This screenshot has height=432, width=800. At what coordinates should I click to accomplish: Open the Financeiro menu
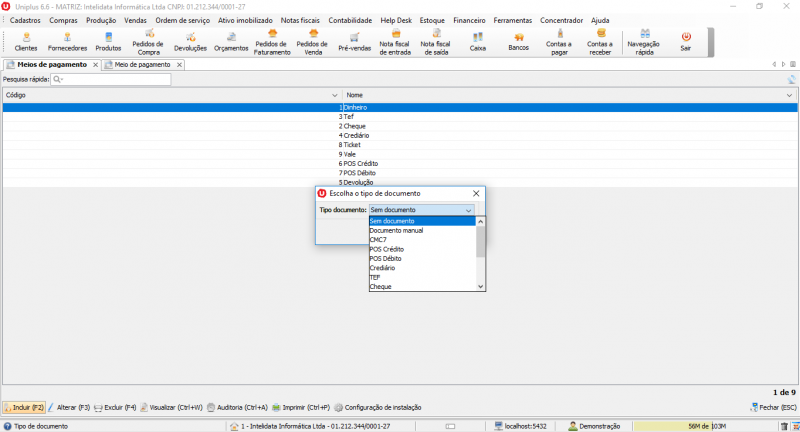pos(469,20)
